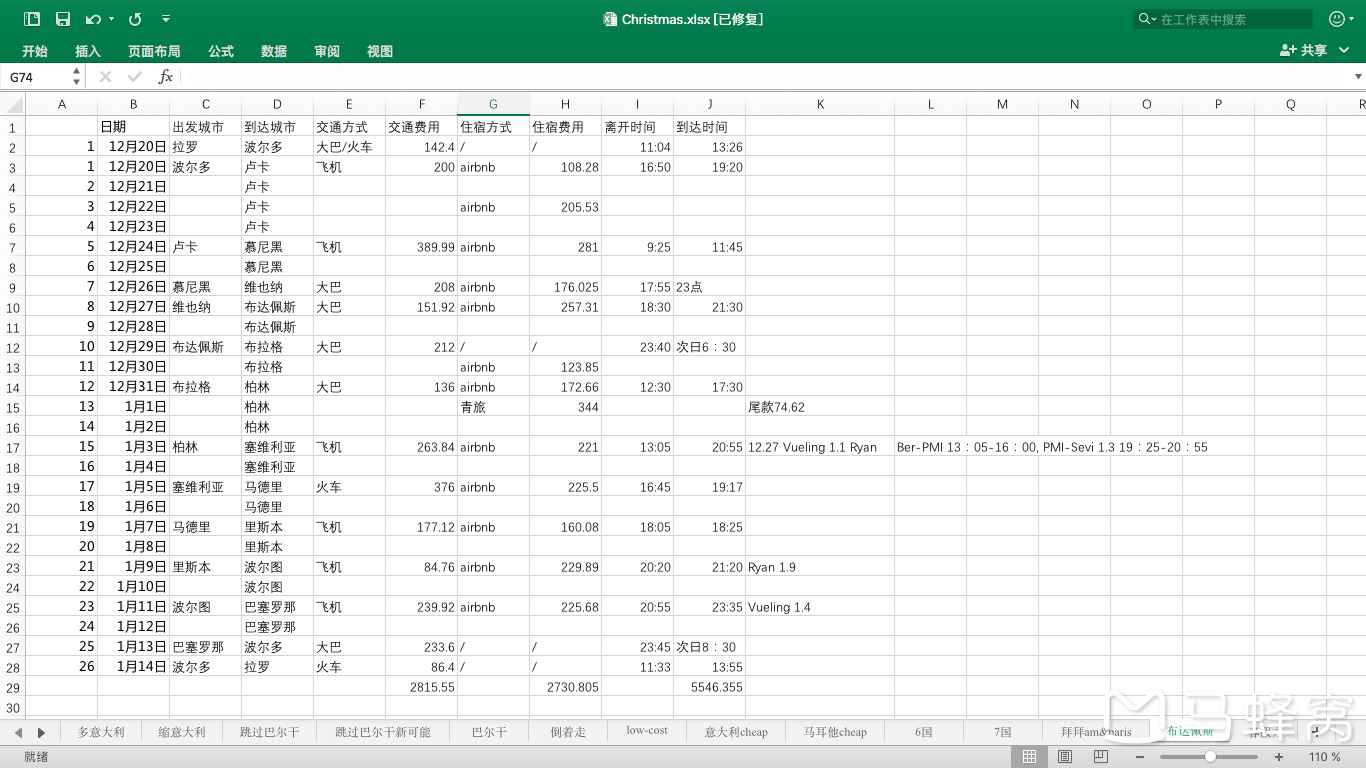Zoom in with the plus button
The width and height of the screenshot is (1366, 768).
tap(1279, 757)
